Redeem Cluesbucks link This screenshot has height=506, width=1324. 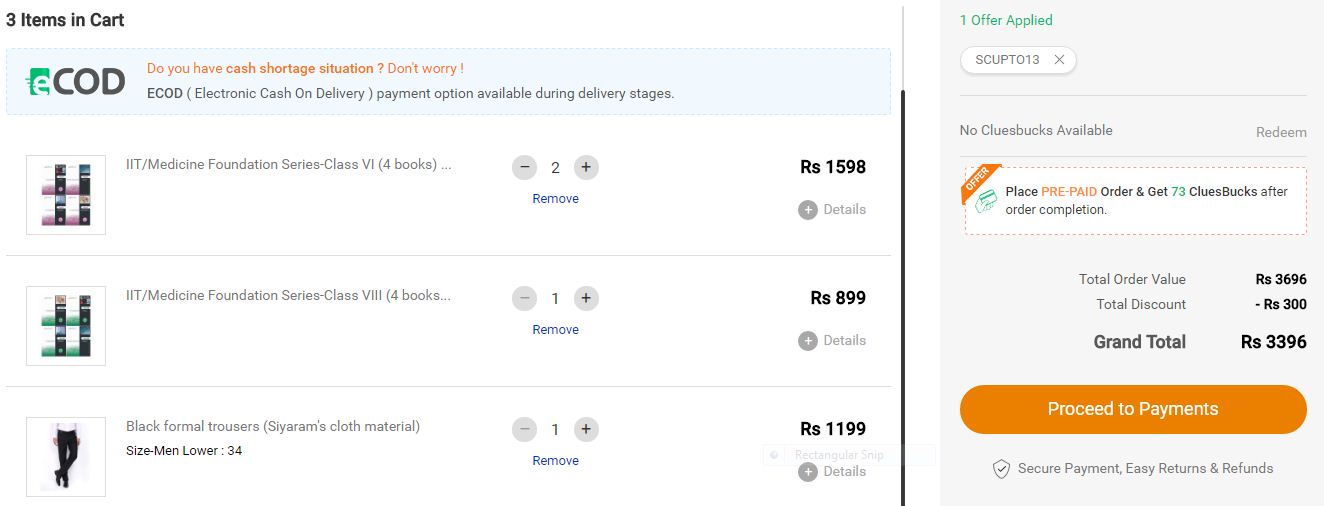coord(1281,132)
